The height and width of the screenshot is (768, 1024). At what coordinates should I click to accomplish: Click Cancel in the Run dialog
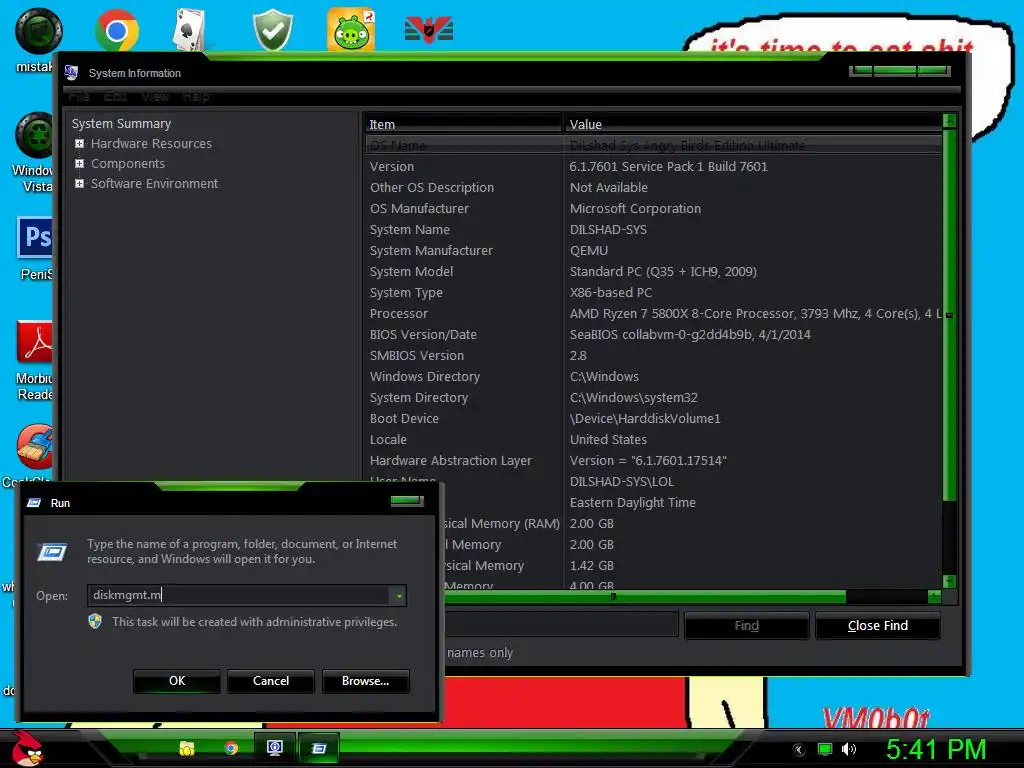click(x=271, y=680)
